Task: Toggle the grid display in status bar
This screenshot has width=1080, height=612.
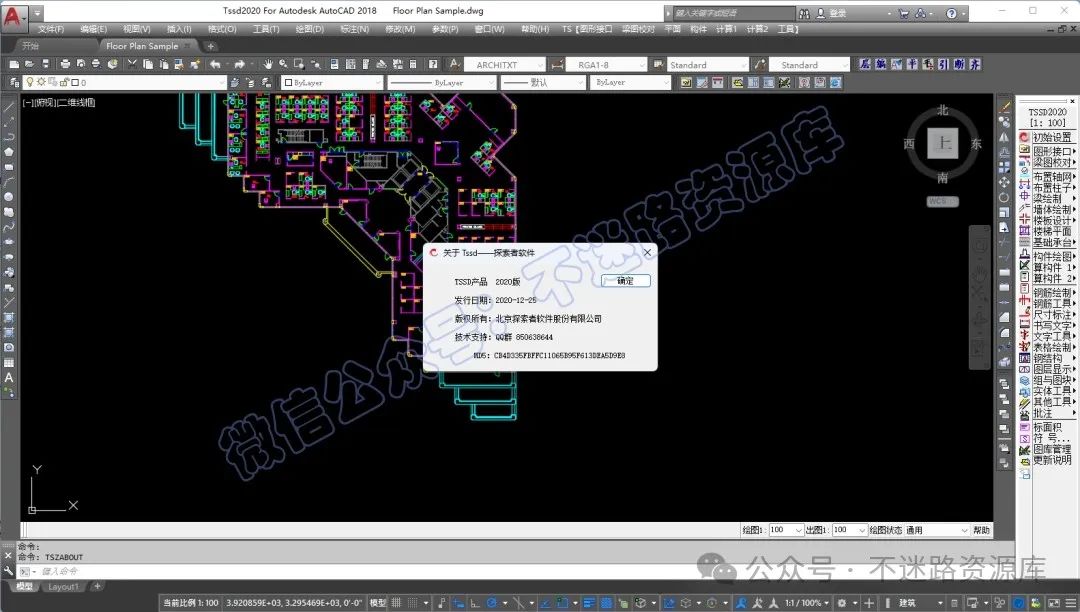Action: point(397,603)
